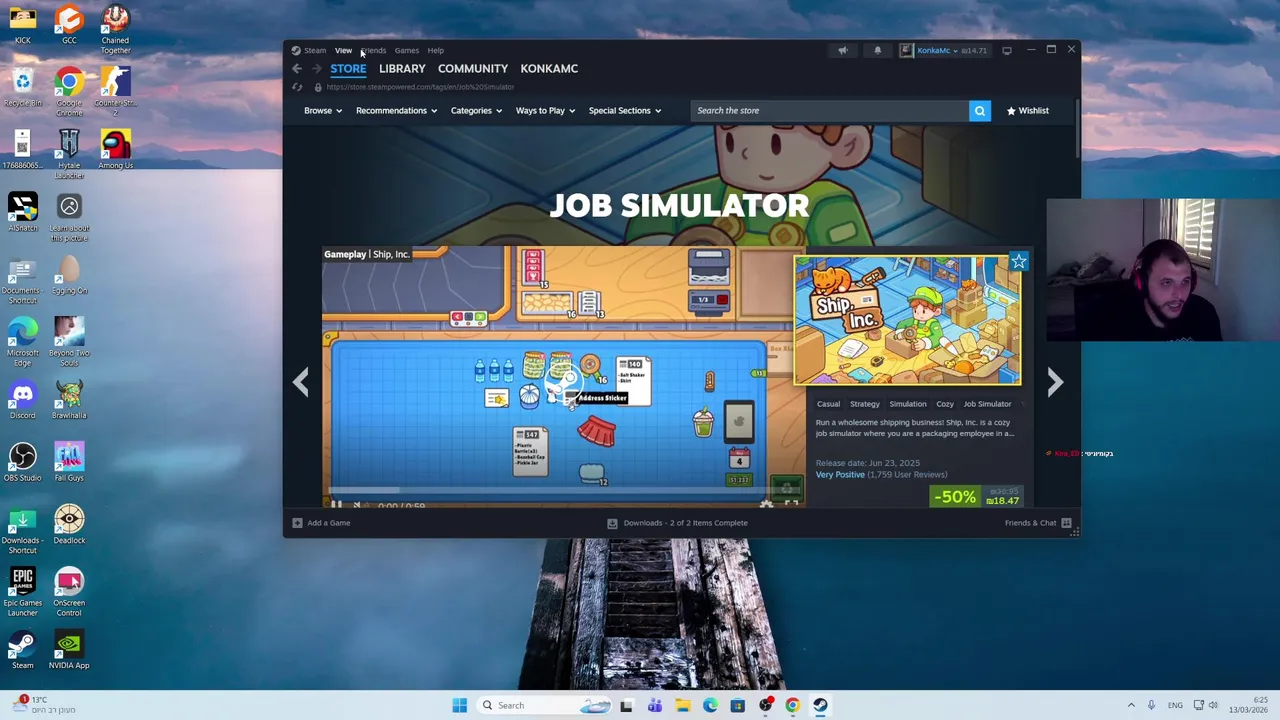
Task: Open the Steam menu
Action: (x=315, y=50)
